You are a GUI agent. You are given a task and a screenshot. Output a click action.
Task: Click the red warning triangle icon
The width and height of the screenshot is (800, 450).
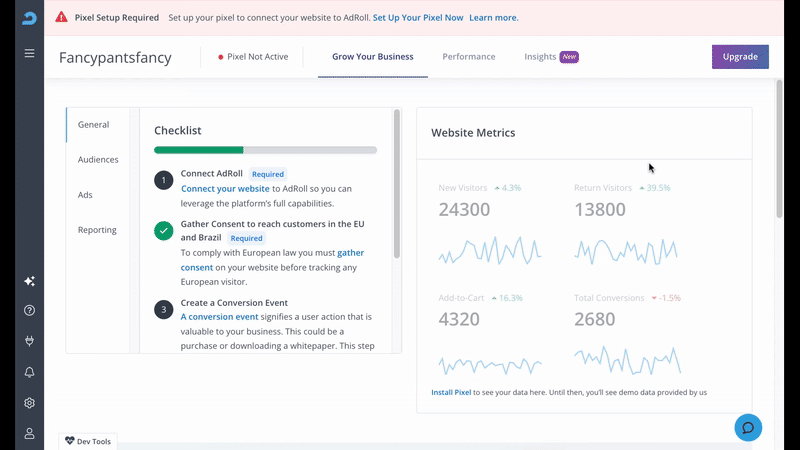coord(61,17)
